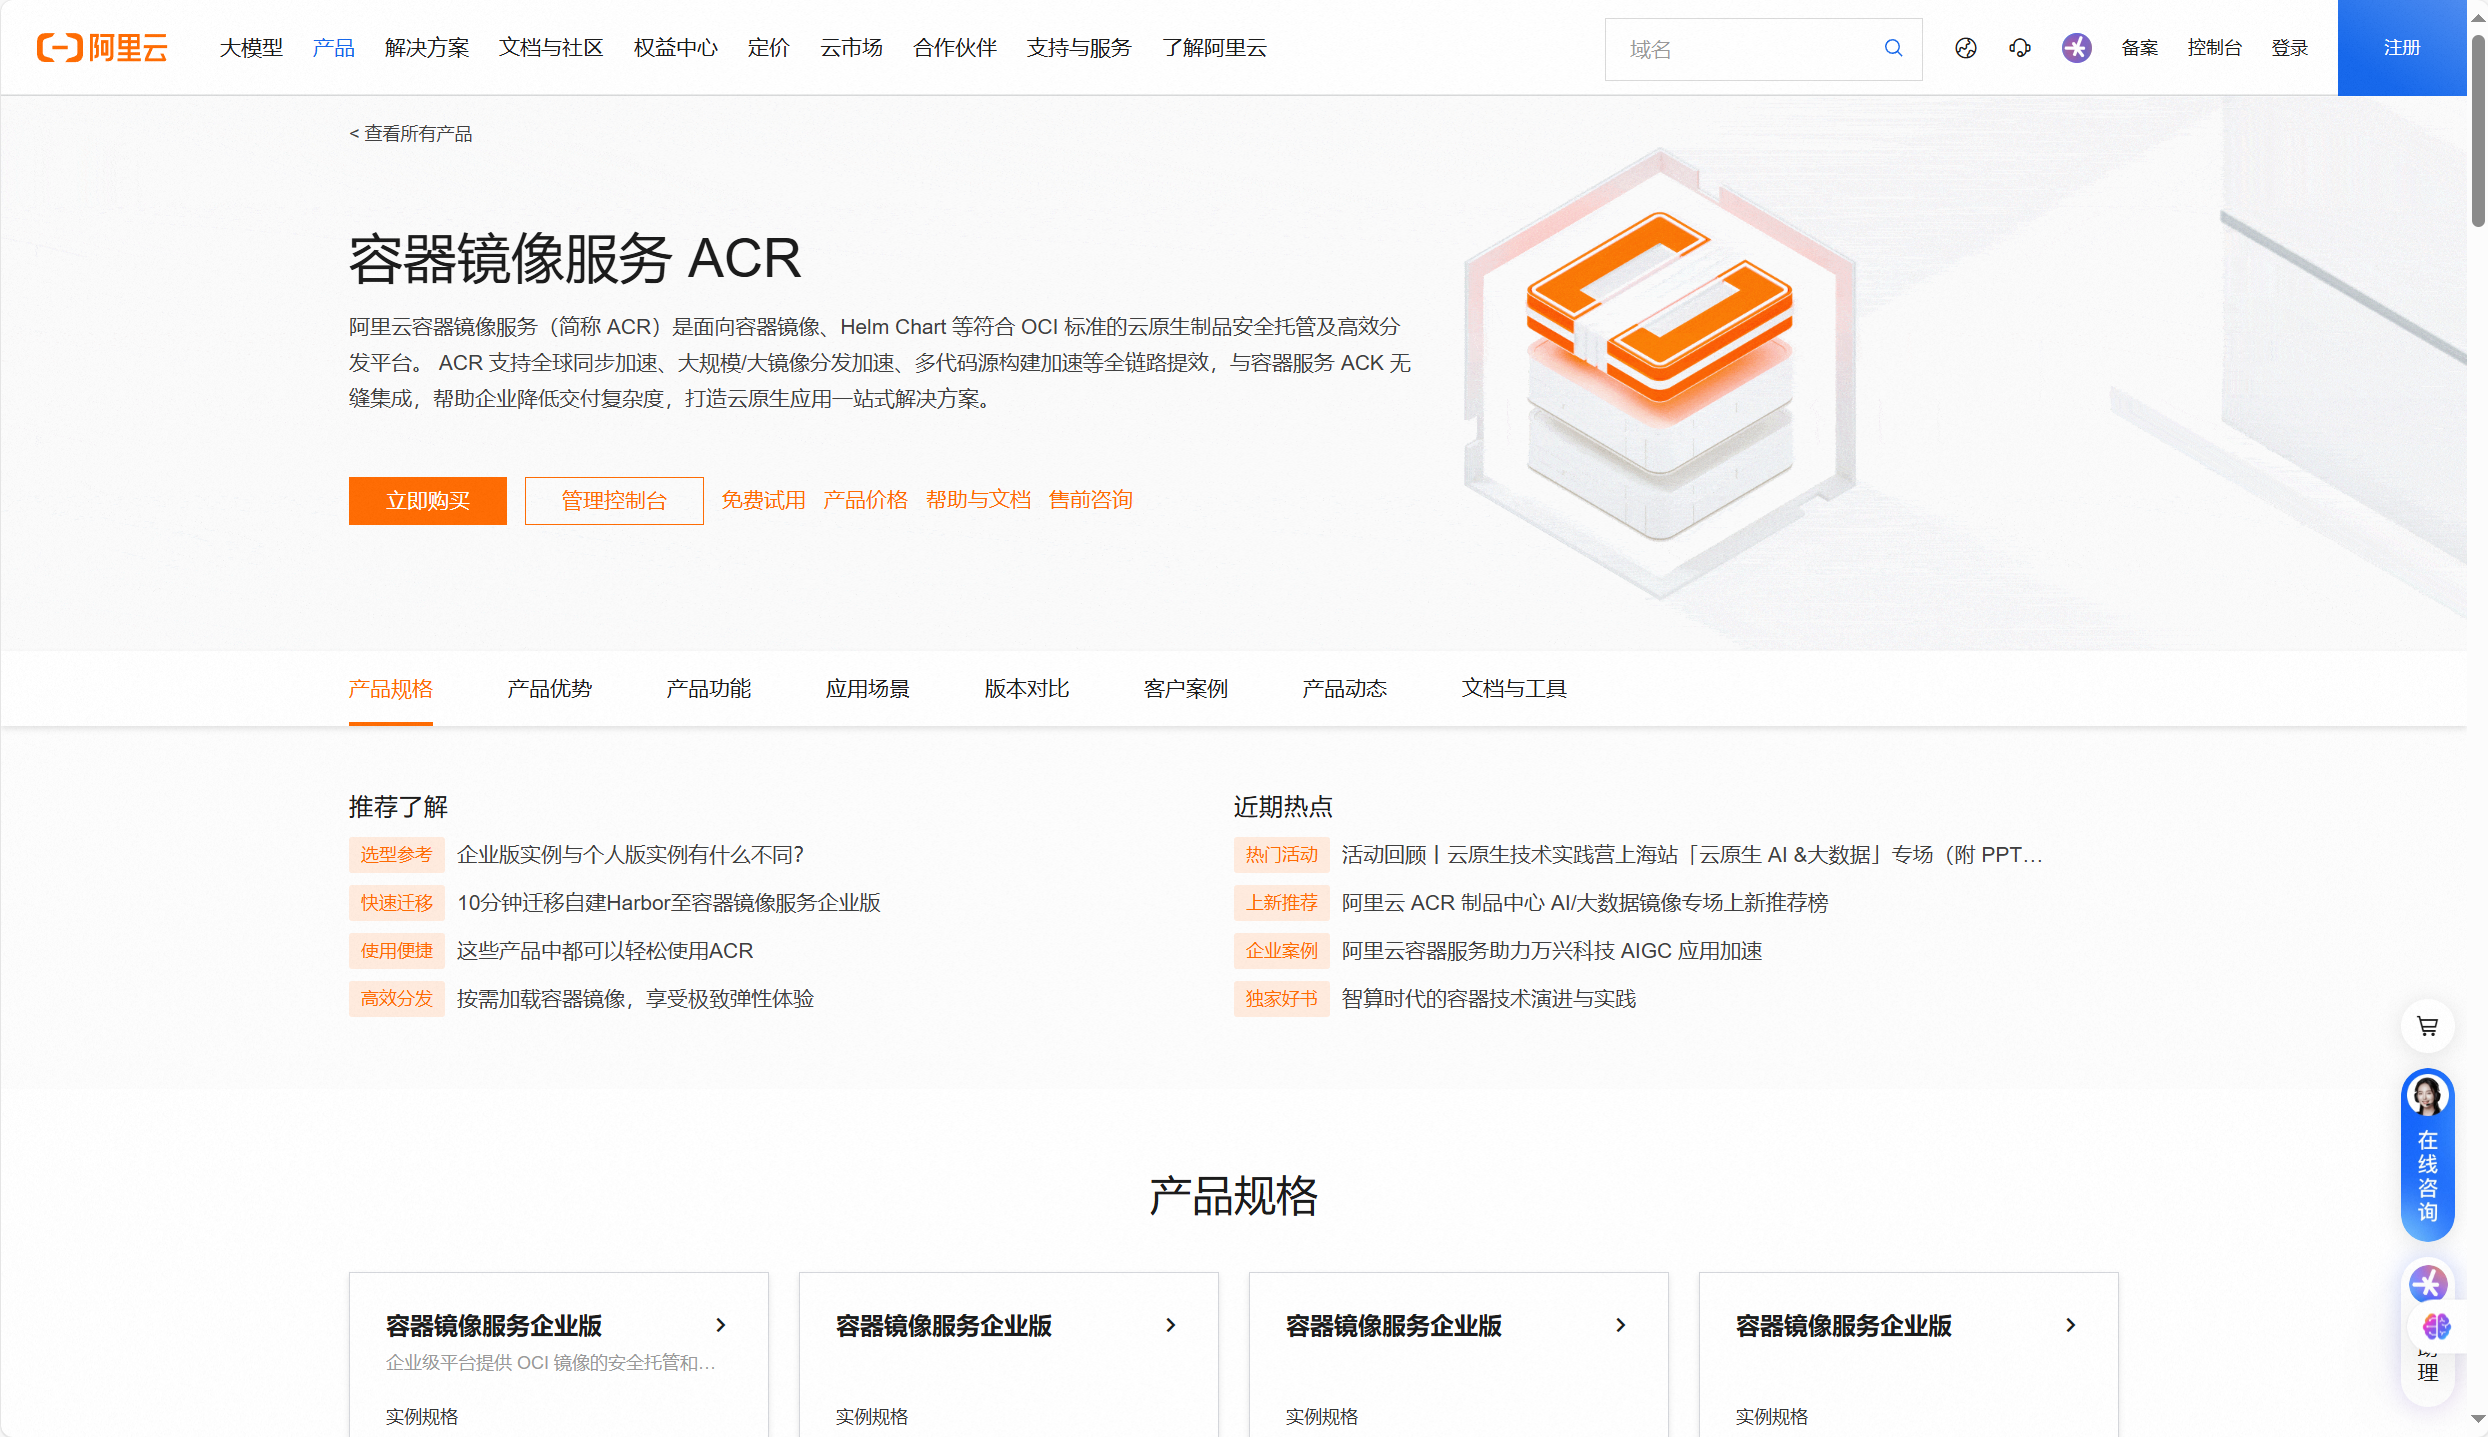The height and width of the screenshot is (1437, 2488).
Task: Click the floating purple AI helper icon
Action: click(2428, 1283)
